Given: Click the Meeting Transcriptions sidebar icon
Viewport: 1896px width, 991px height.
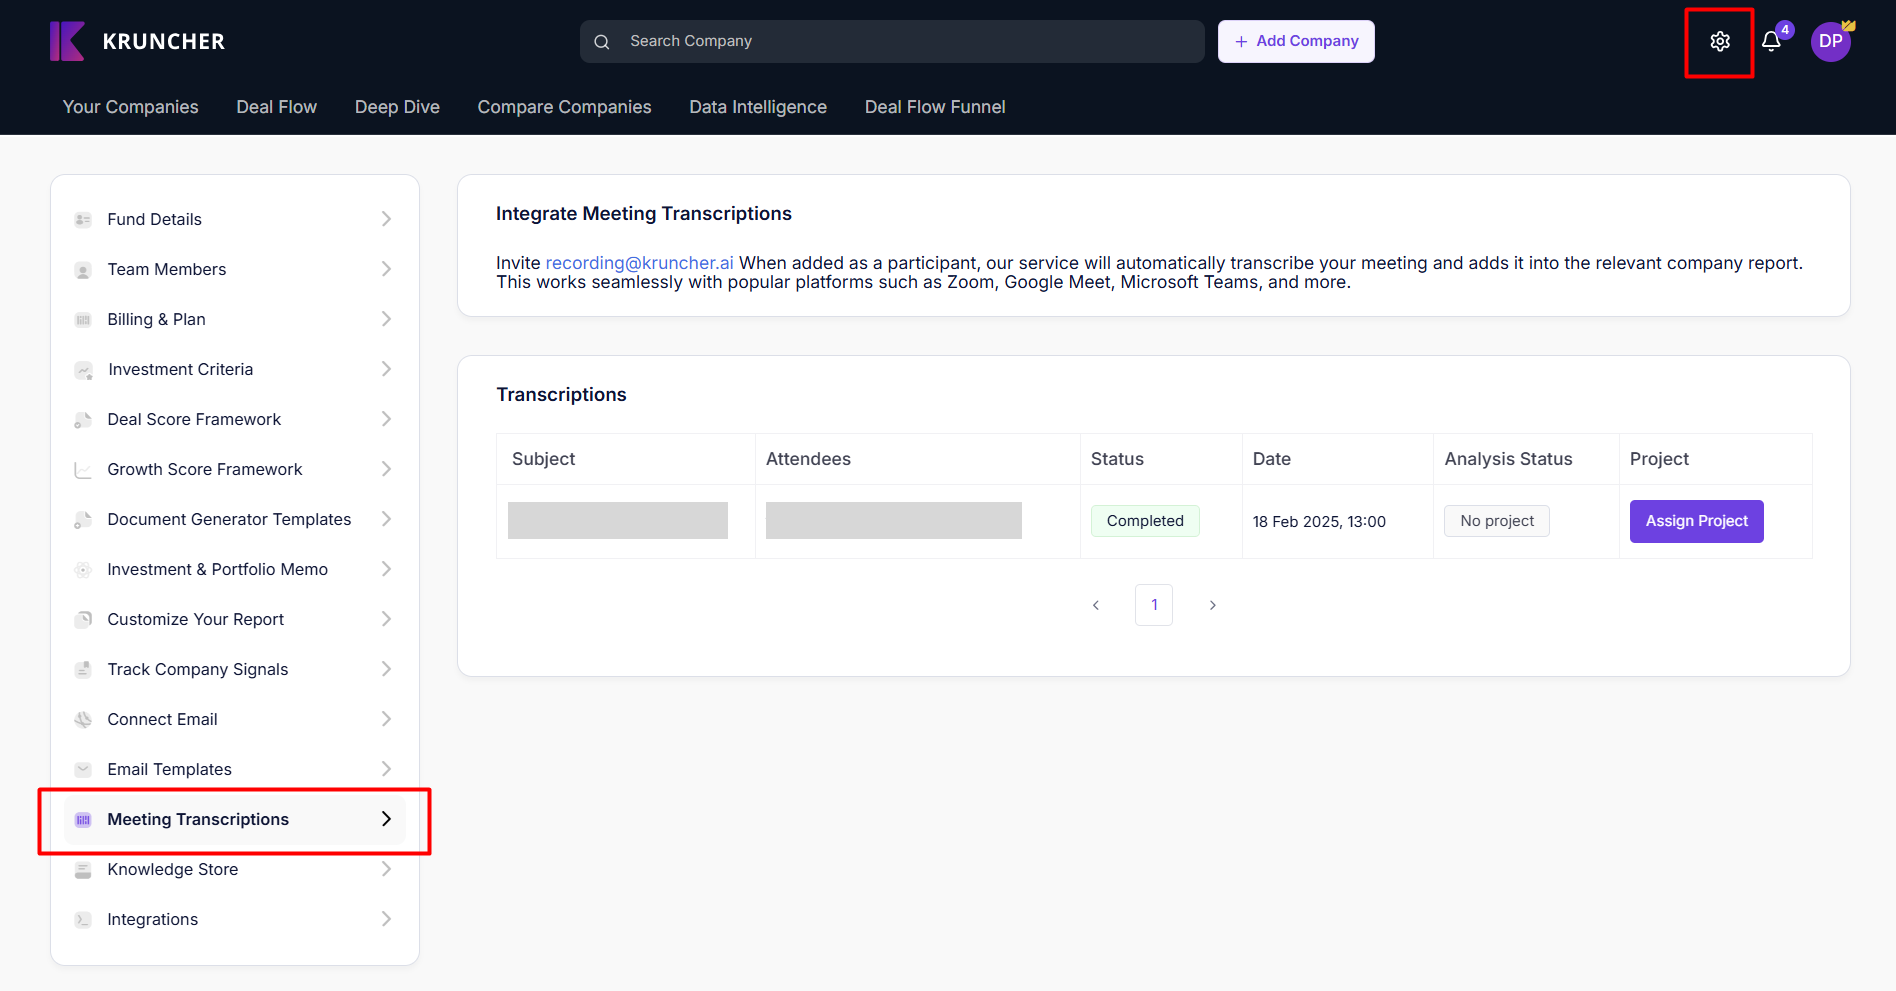Looking at the screenshot, I should [x=83, y=819].
